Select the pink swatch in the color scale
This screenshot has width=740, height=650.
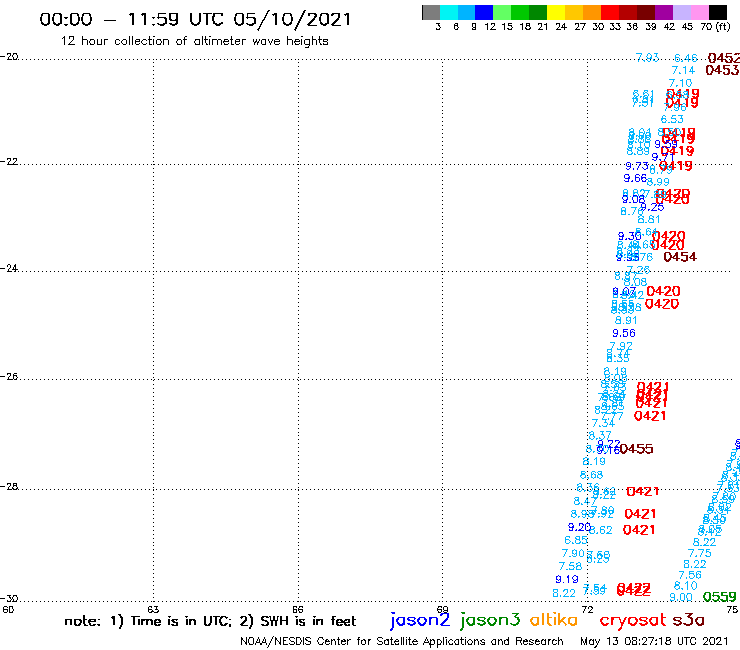[700, 12]
